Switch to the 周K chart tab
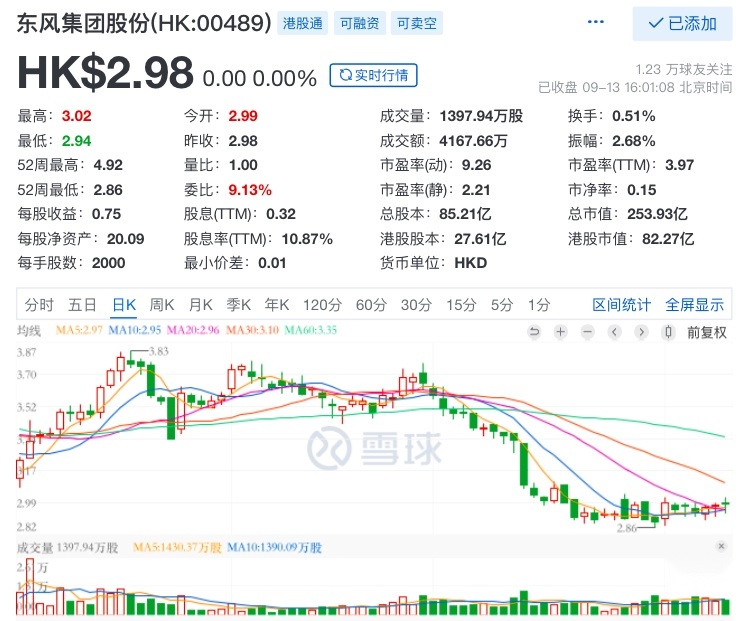The image size is (749, 621). (x=162, y=304)
